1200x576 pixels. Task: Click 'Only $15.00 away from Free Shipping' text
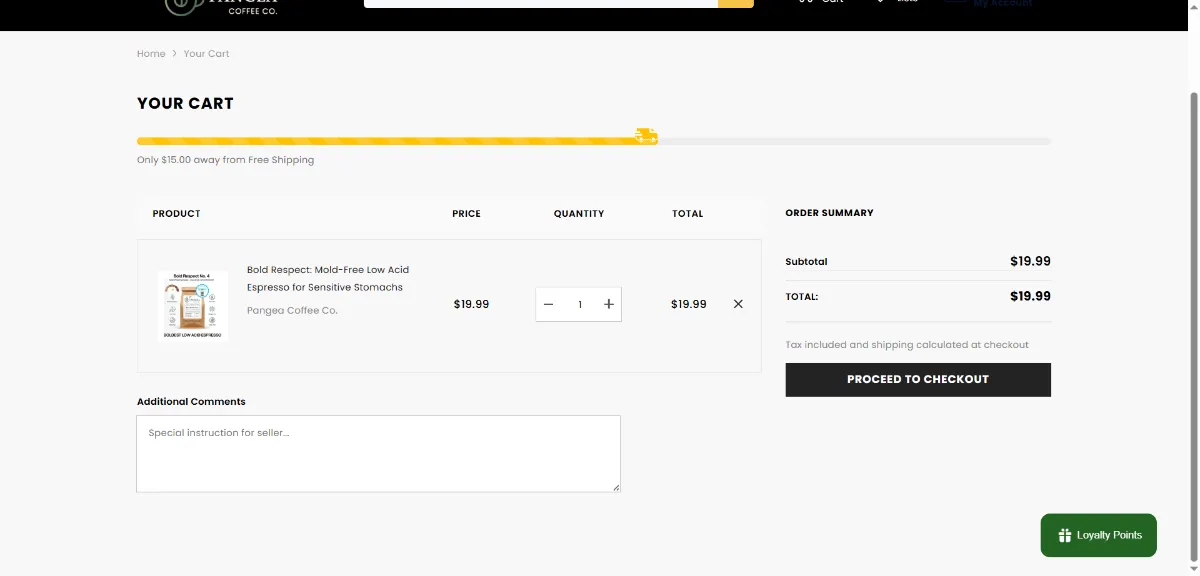(225, 160)
